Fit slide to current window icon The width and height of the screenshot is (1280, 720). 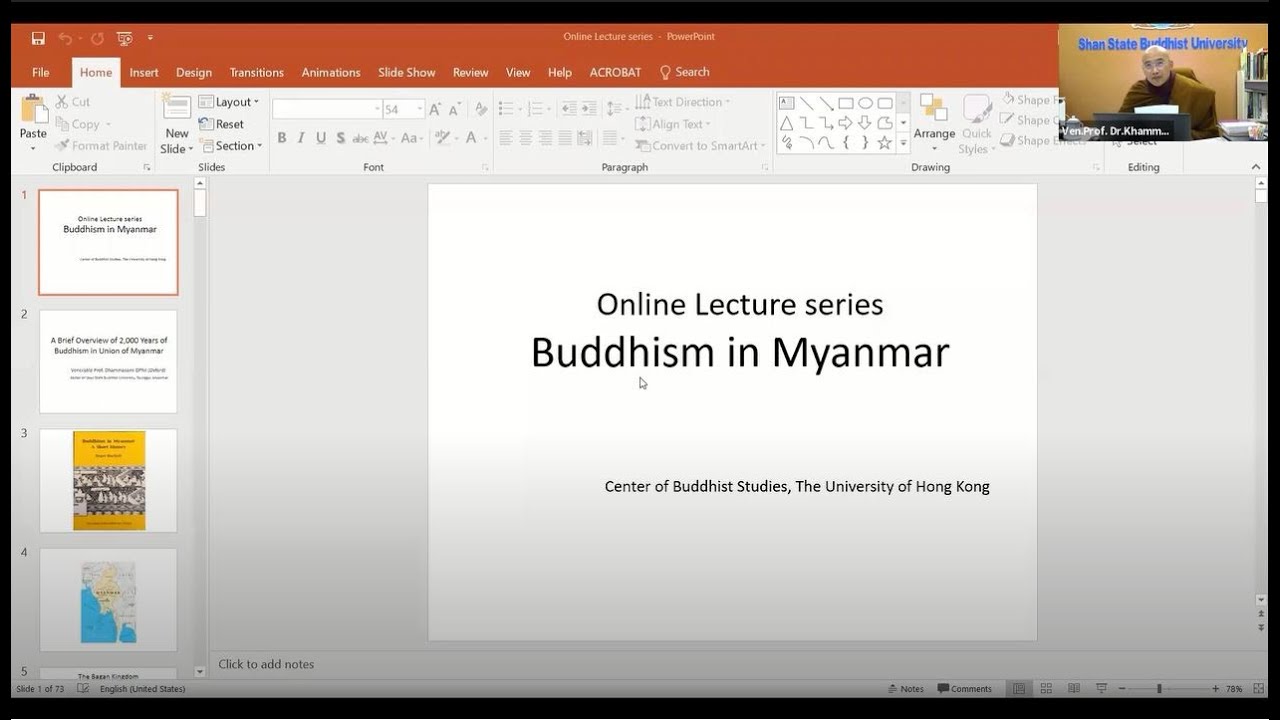pyautogui.click(x=1259, y=689)
